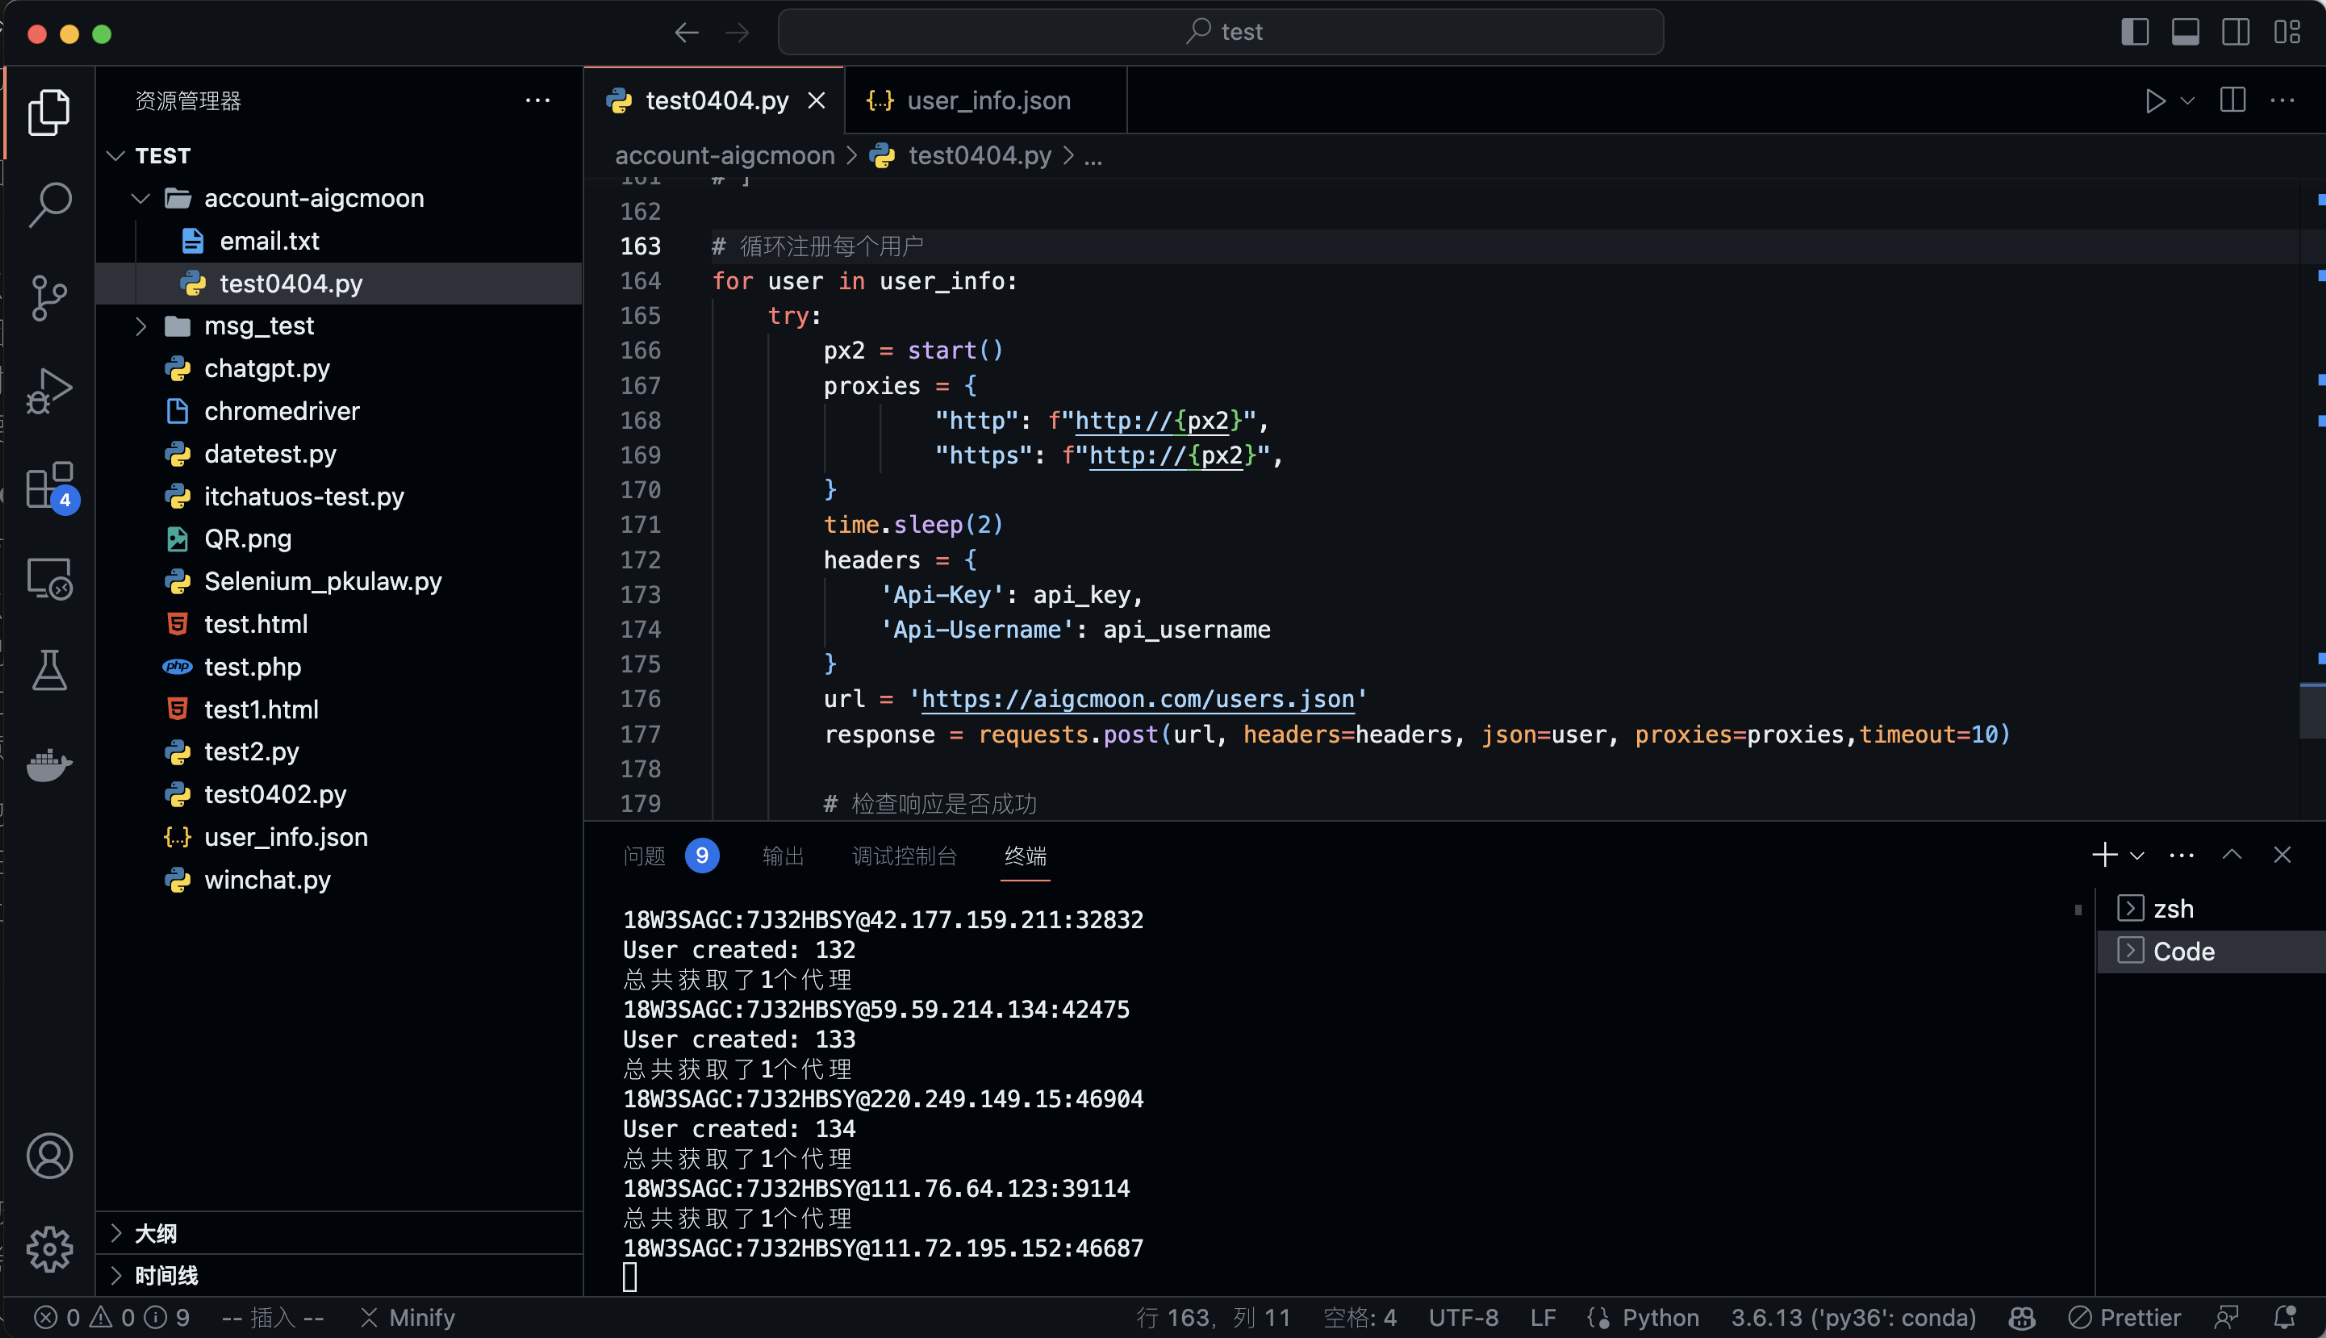Open the Testing flask view

click(49, 671)
